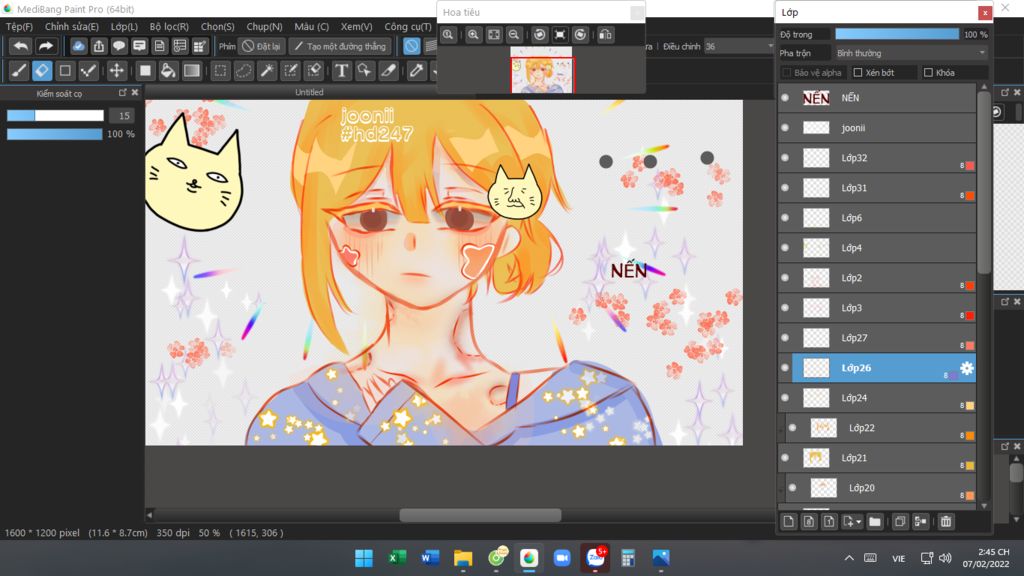Open Windows Start menu
This screenshot has width=1024, height=576.
coord(364,558)
